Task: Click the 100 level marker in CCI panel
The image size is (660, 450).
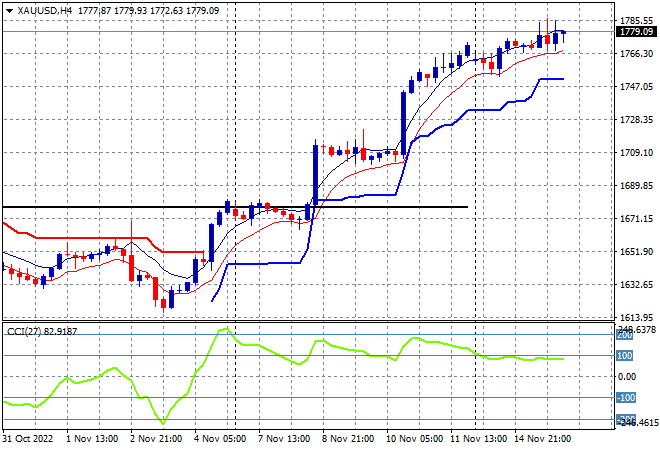Action: point(625,356)
